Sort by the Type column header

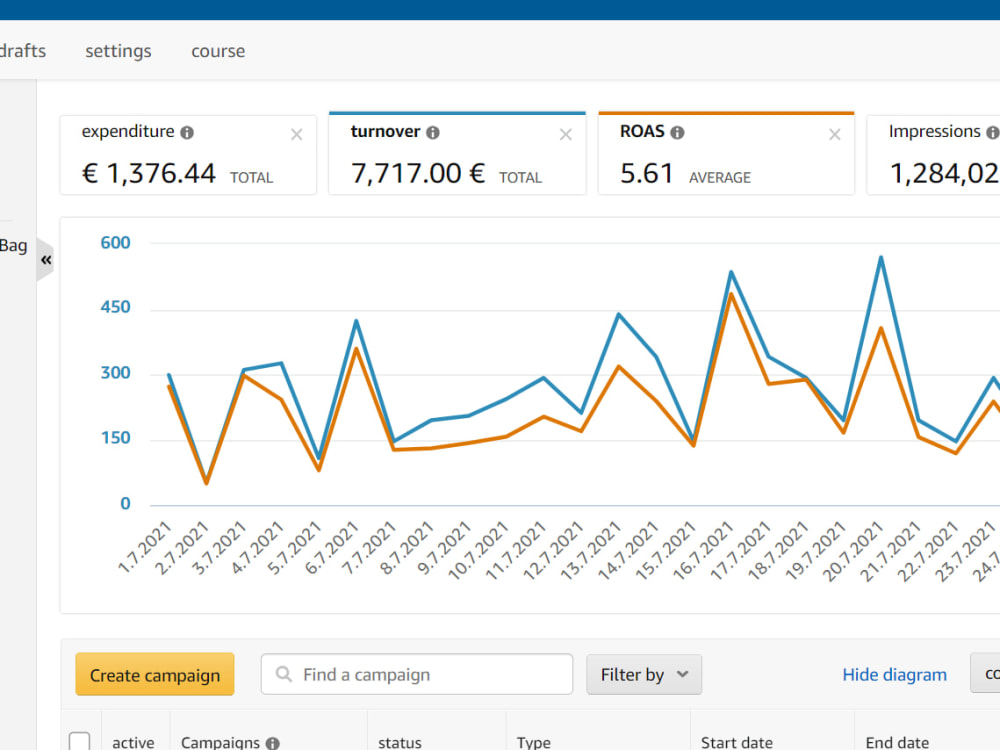534,742
